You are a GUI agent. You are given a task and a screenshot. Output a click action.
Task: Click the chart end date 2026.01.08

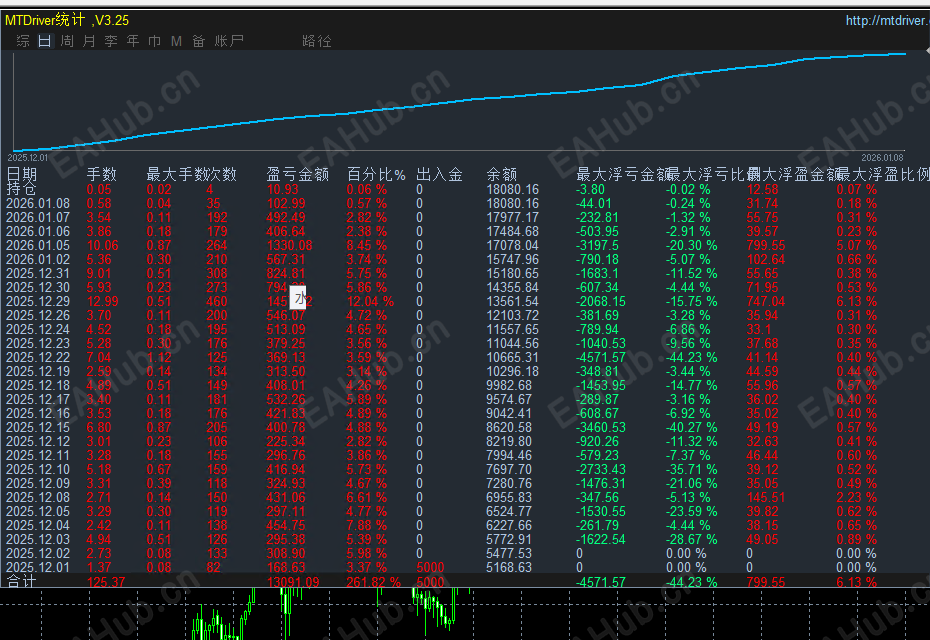(x=882, y=158)
